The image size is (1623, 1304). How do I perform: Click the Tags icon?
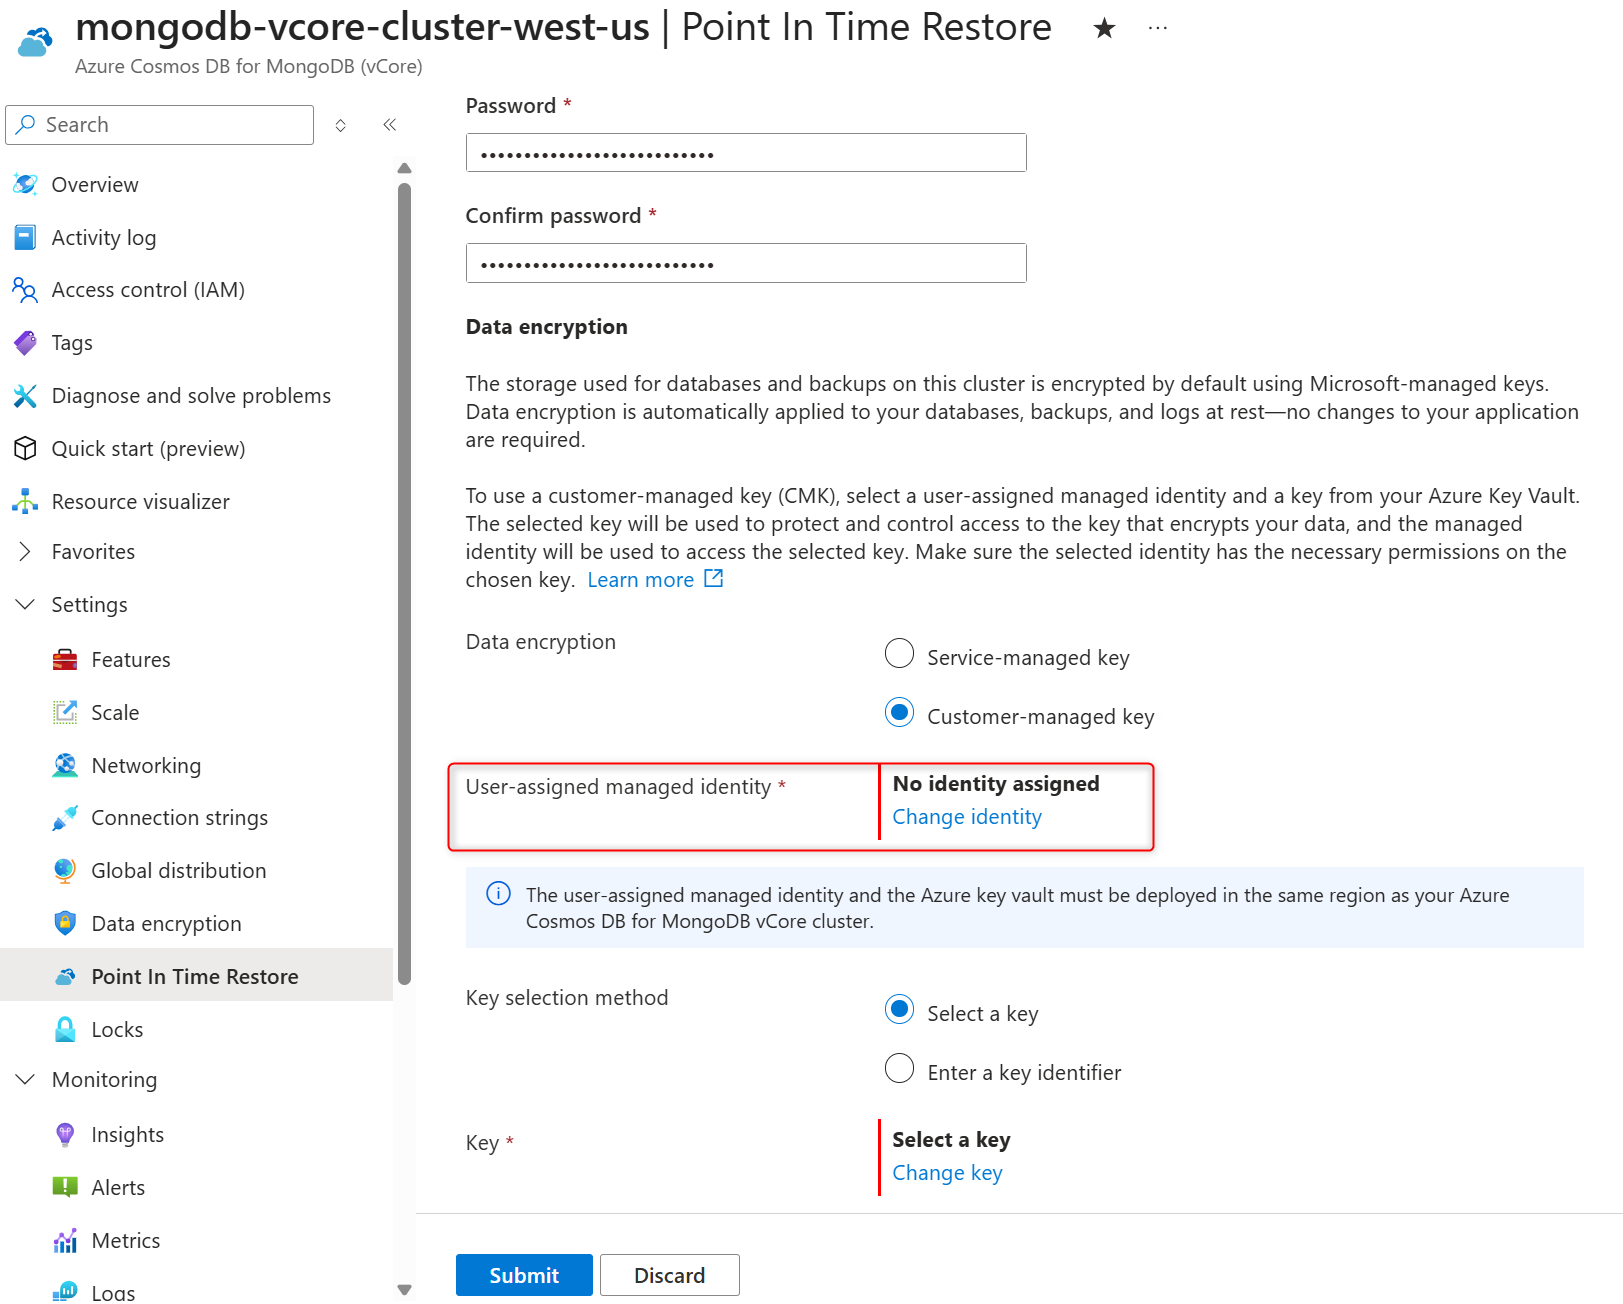(25, 343)
